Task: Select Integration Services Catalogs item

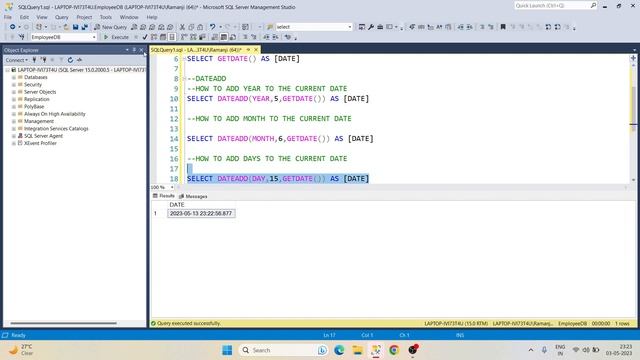Action: [56, 129]
